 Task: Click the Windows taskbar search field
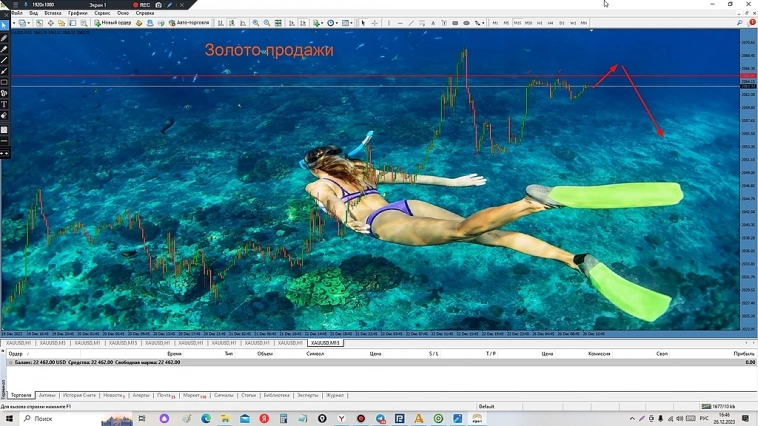[45, 419]
